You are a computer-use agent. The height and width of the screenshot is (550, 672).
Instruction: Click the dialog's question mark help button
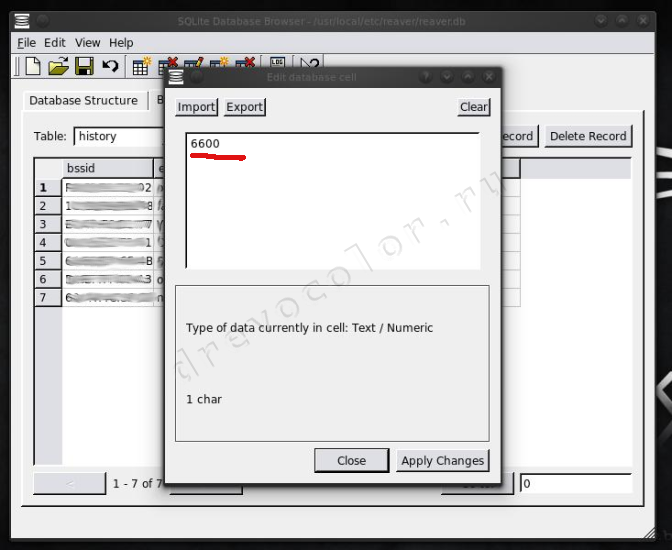click(426, 77)
